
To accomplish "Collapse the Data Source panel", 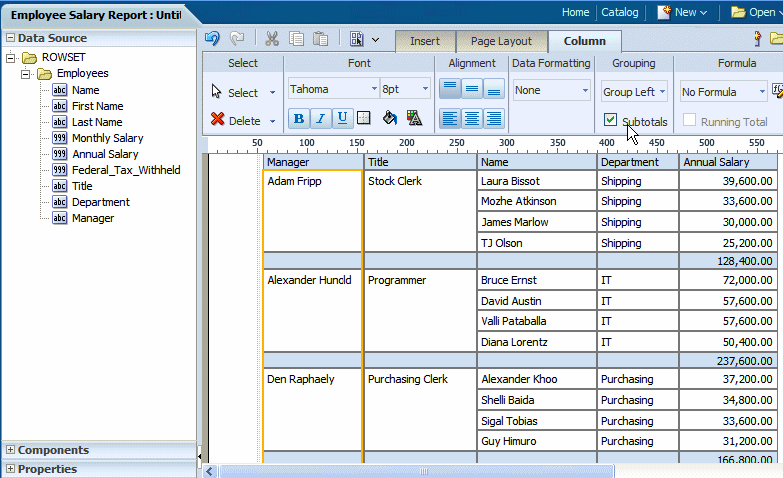I will point(10,37).
